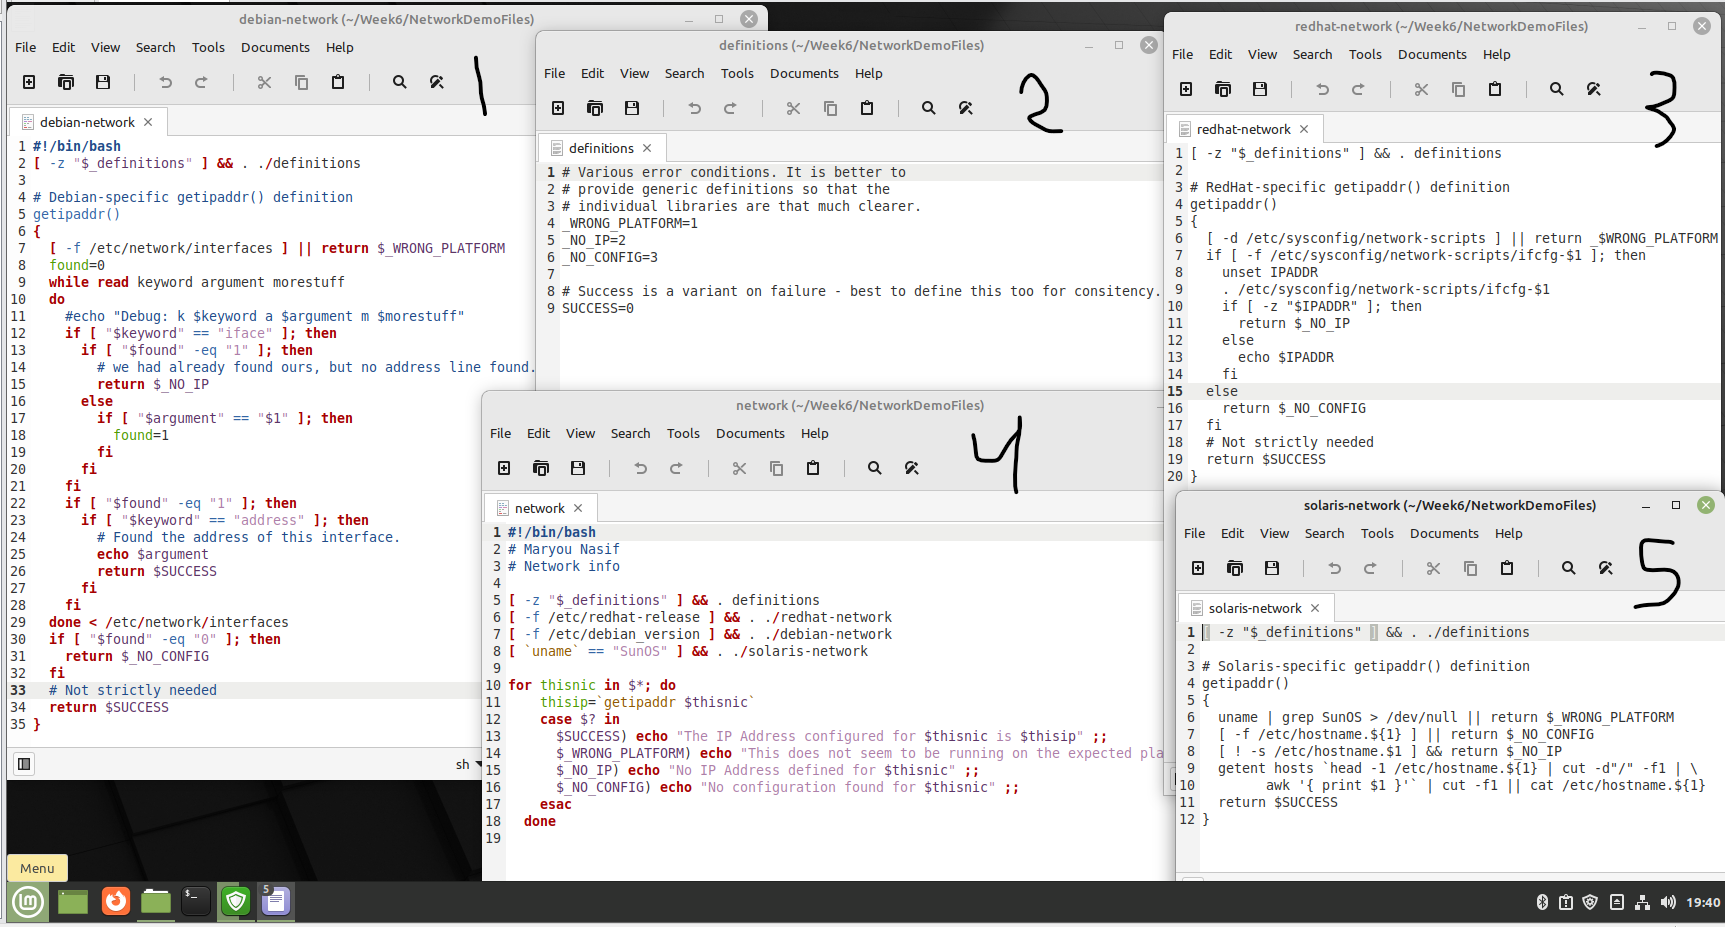
Task: Save the redhat-network file
Action: click(1259, 89)
